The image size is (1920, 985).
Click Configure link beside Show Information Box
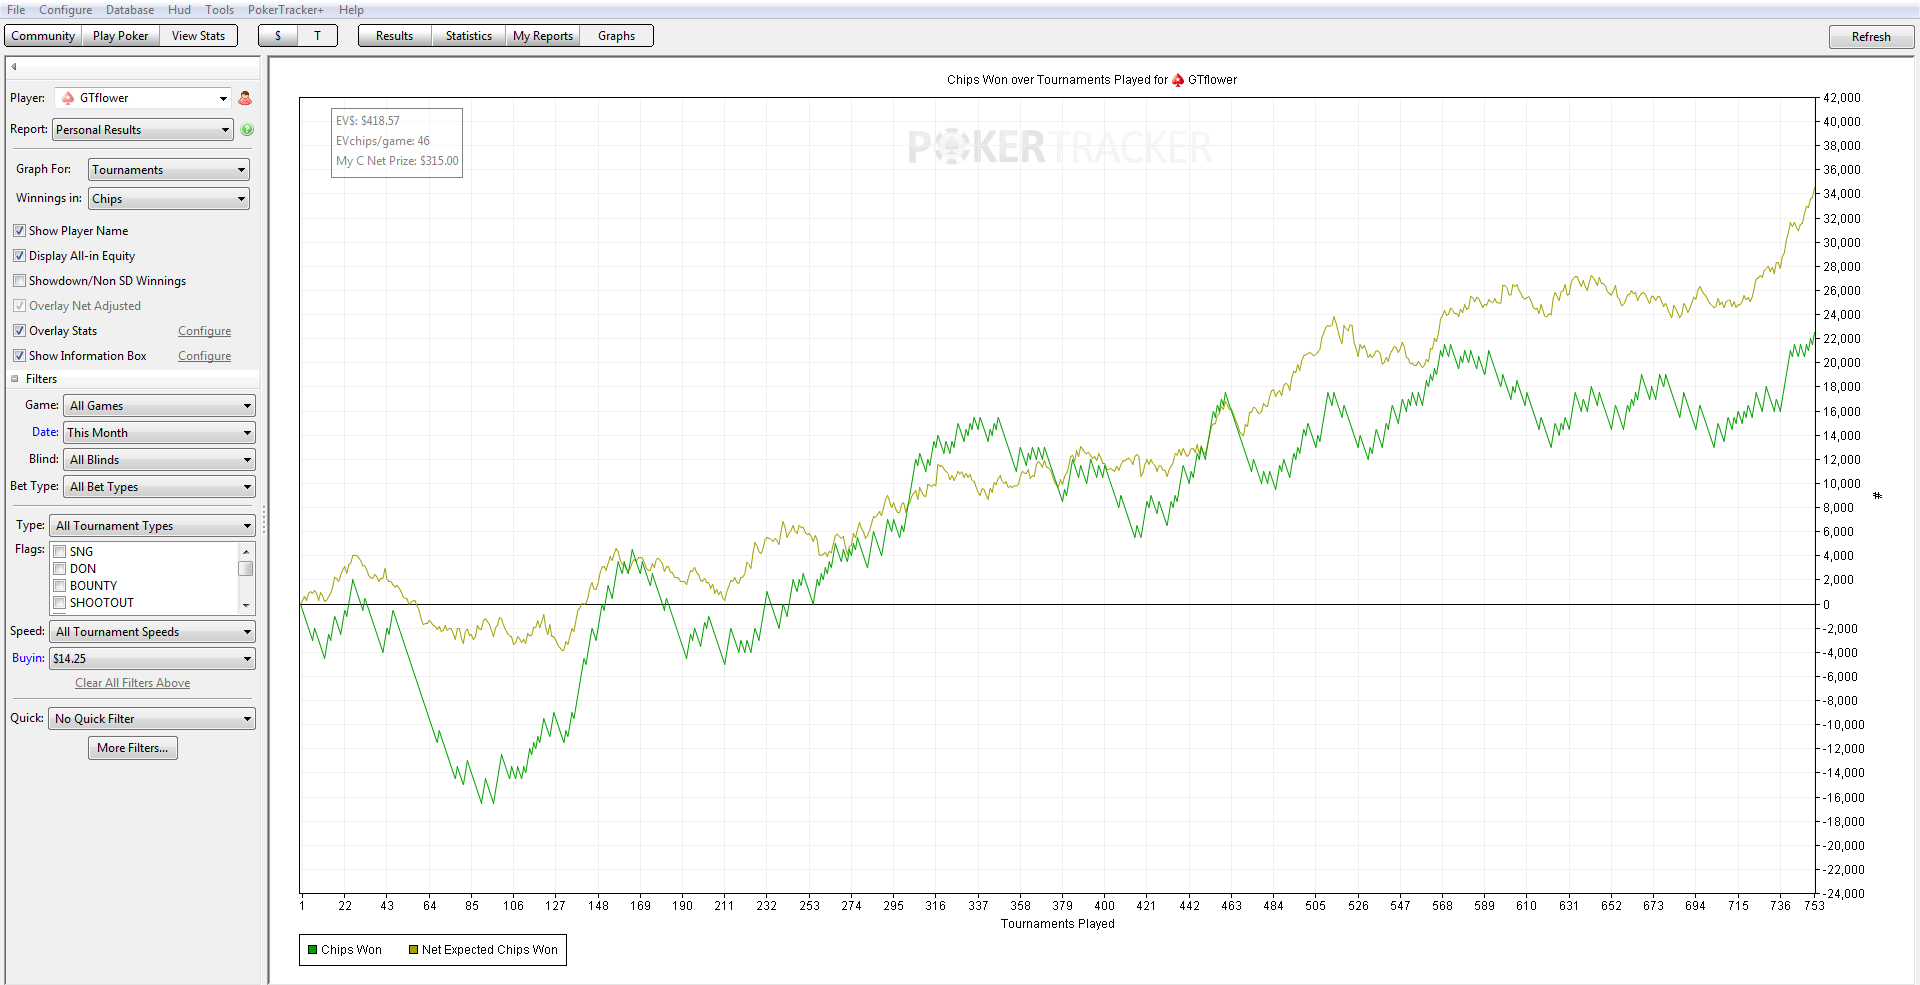click(x=205, y=356)
